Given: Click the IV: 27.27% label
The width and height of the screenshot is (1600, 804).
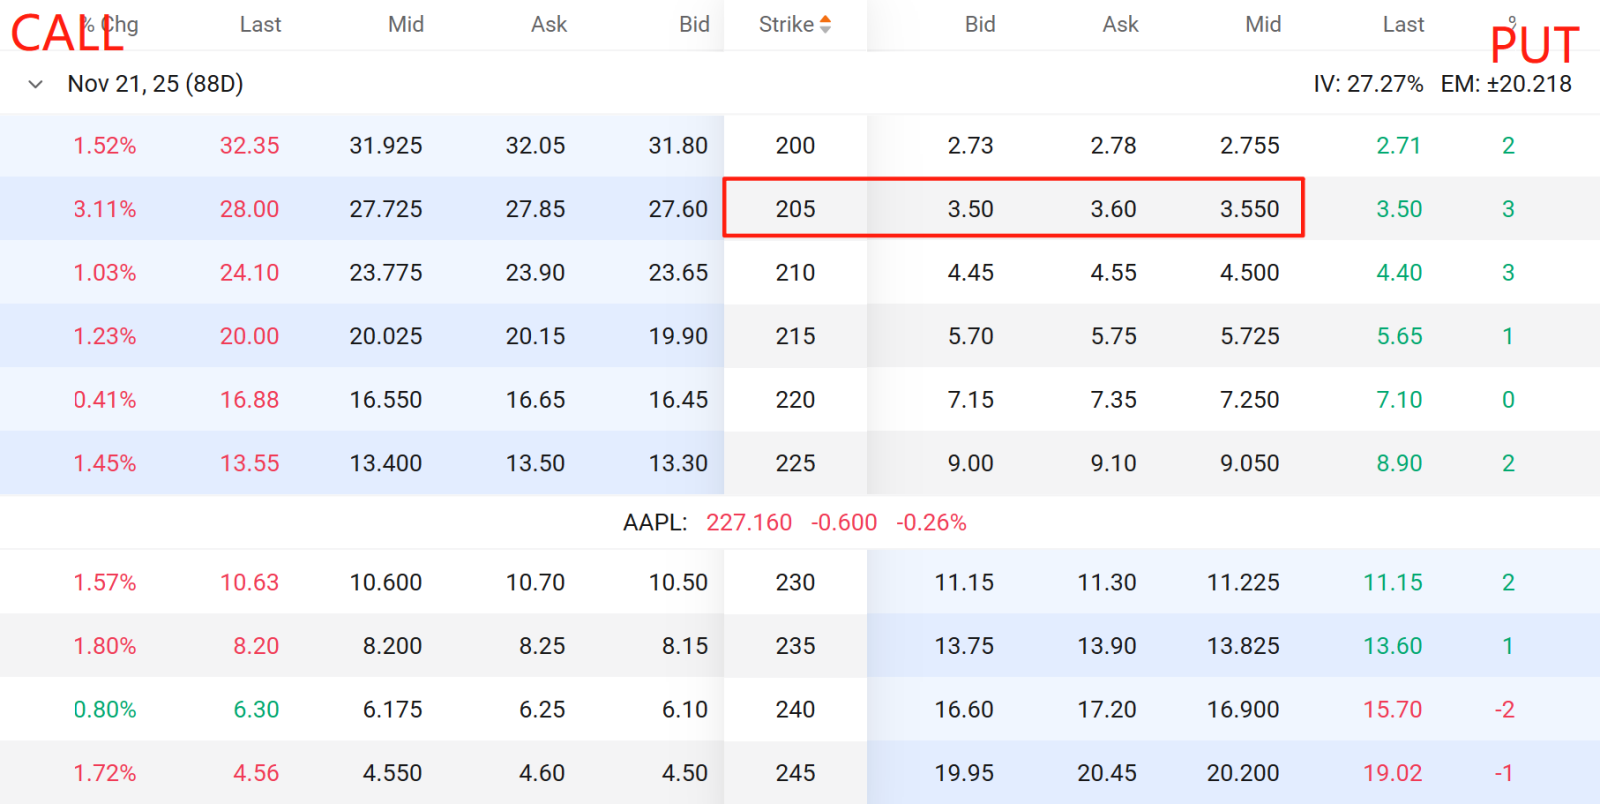Looking at the screenshot, I should point(1368,84).
